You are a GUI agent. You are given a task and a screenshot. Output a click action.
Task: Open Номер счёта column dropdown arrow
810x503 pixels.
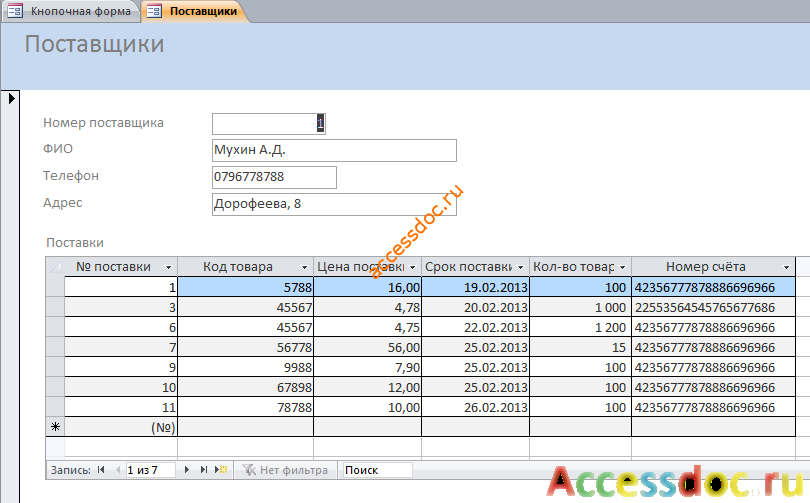click(x=786, y=268)
